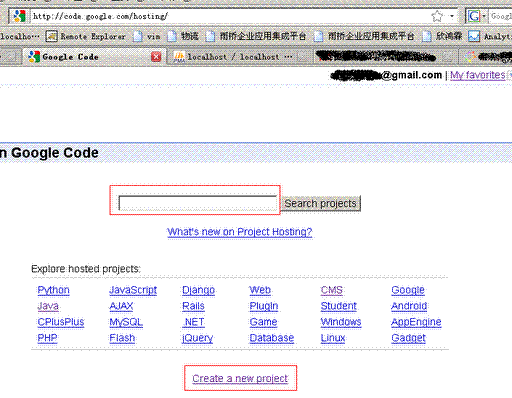Open the second 雨桥企业应用集成平台 bookmark

(x=364, y=36)
